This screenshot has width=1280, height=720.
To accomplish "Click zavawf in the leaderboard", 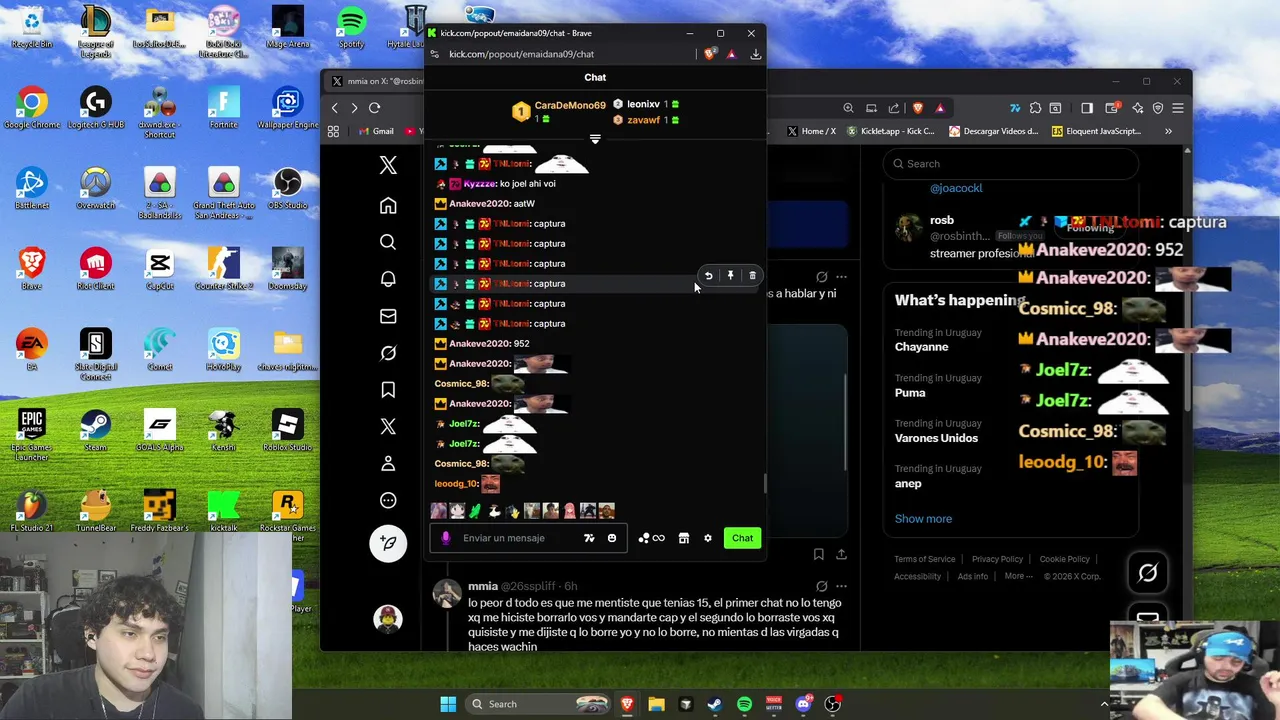I will coord(643,120).
